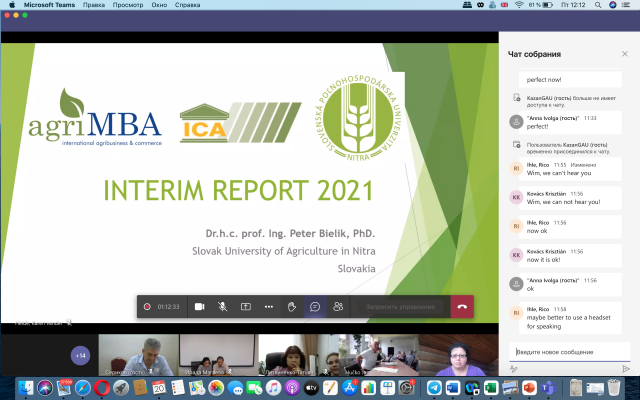Open the Правка menu
The width and height of the screenshot is (640, 400).
93,5
